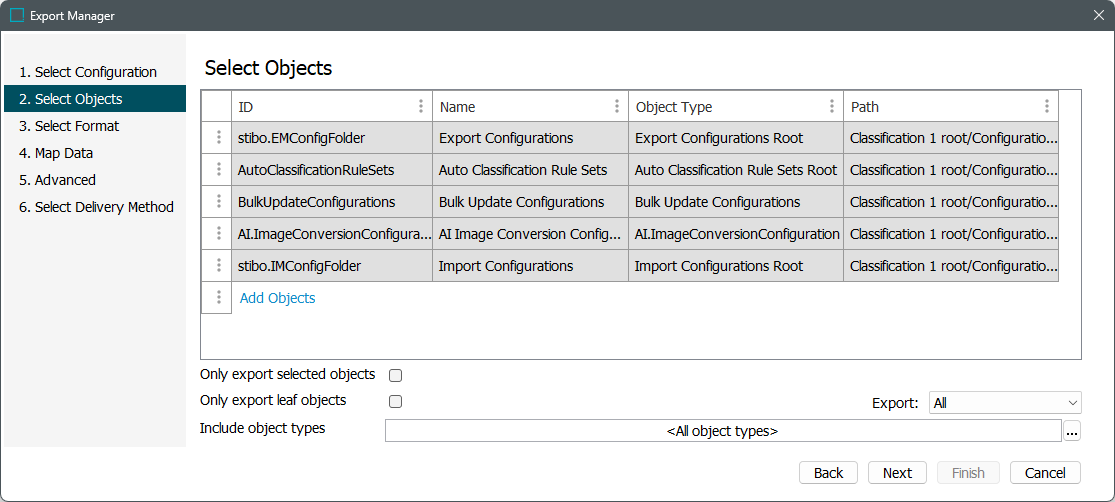The height and width of the screenshot is (502, 1115).
Task: Open object types picker ellipsis button
Action: point(1072,431)
